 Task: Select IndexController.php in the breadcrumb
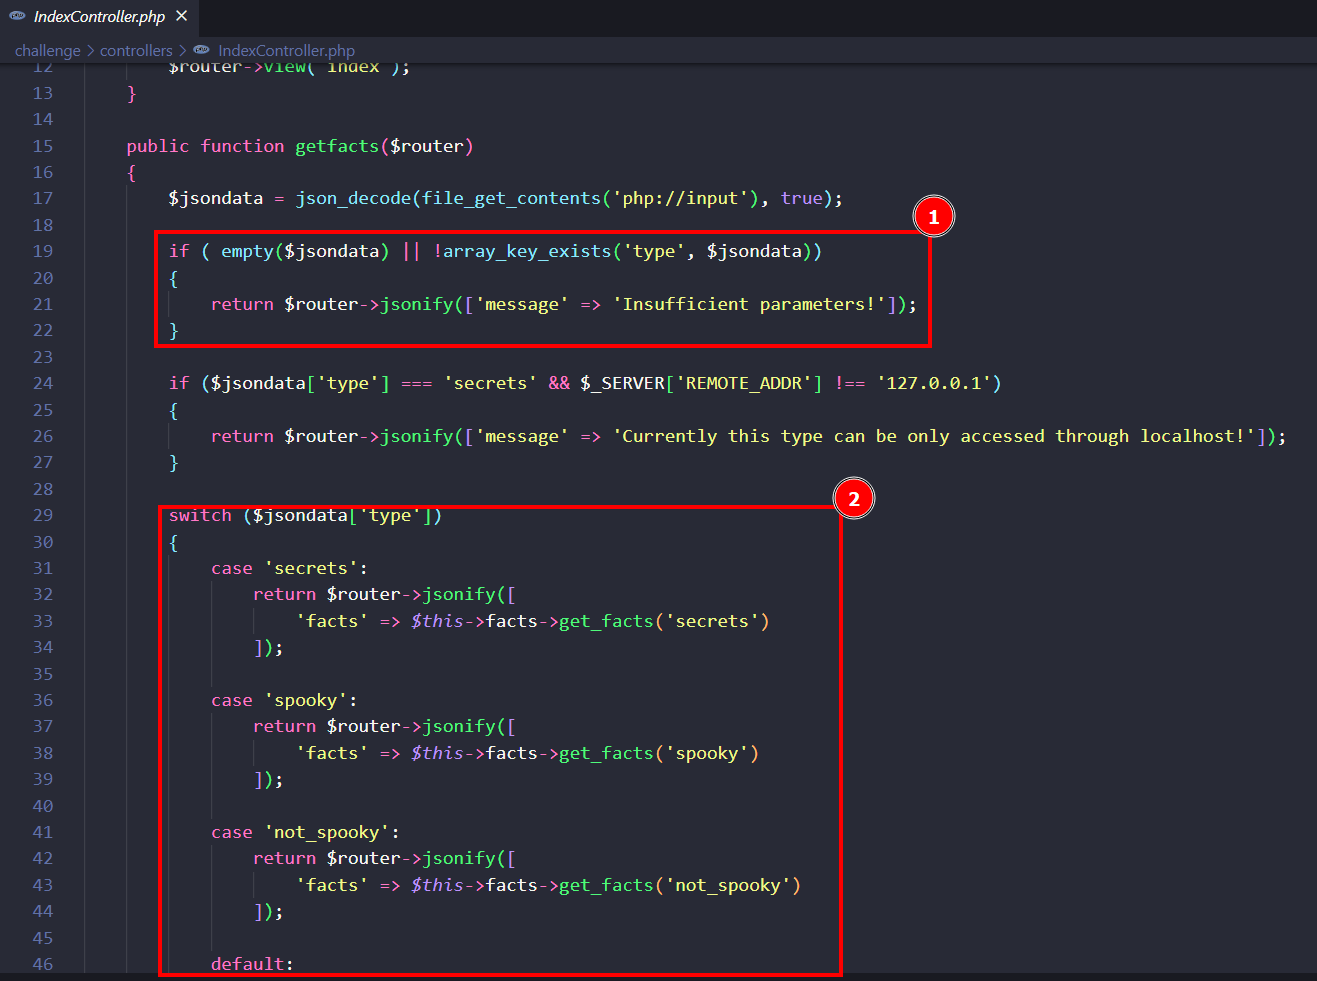[286, 50]
